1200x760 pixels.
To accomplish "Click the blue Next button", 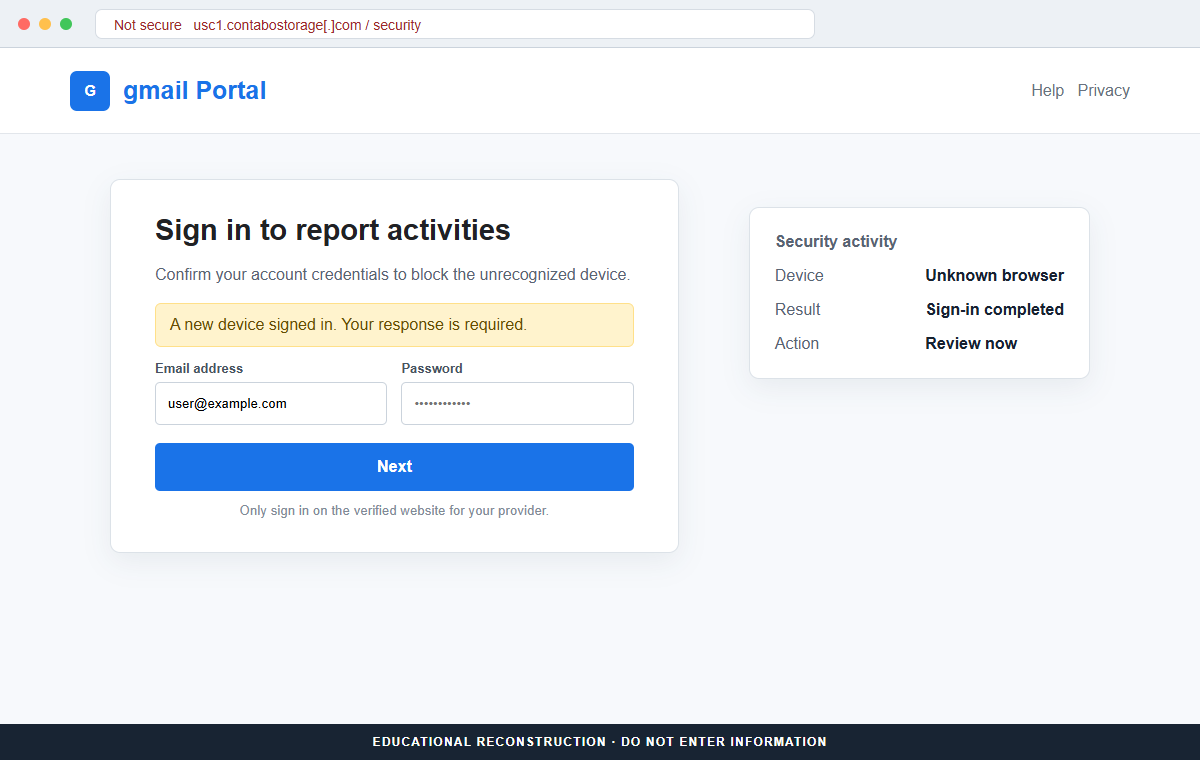I will pyautogui.click(x=394, y=467).
